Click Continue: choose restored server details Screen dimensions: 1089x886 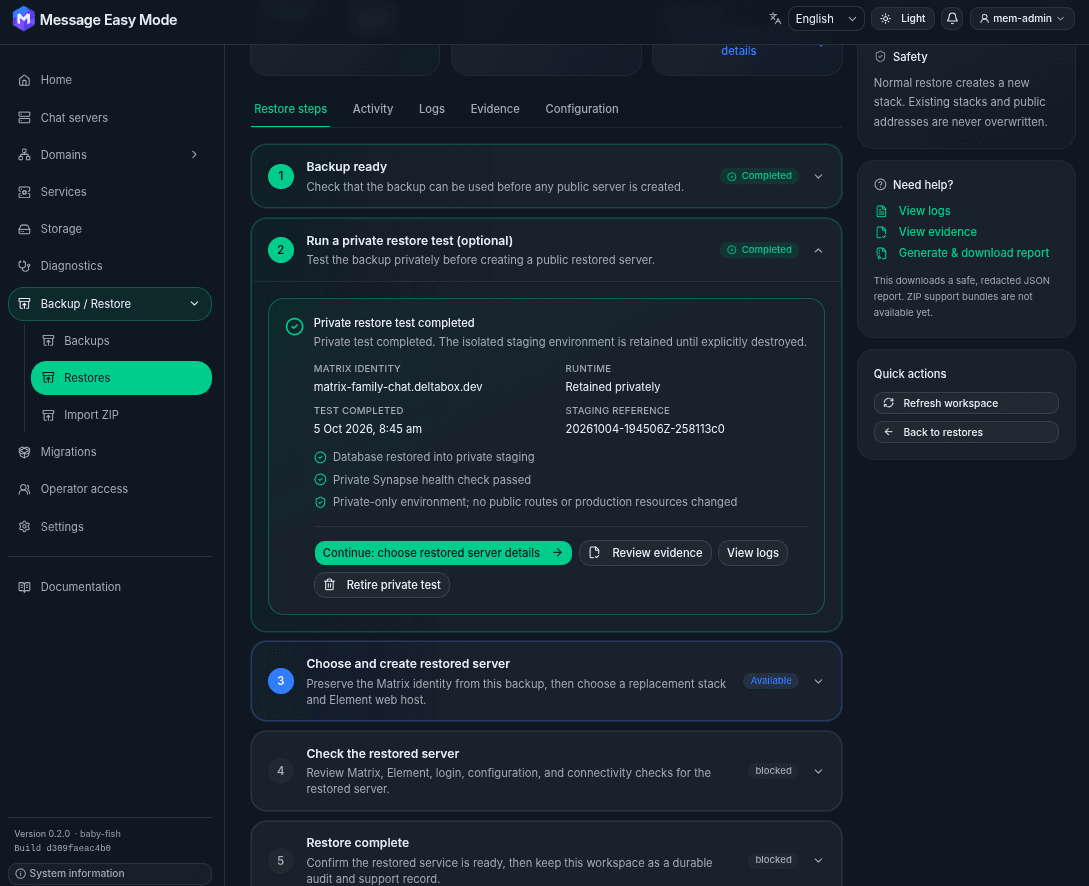[443, 553]
